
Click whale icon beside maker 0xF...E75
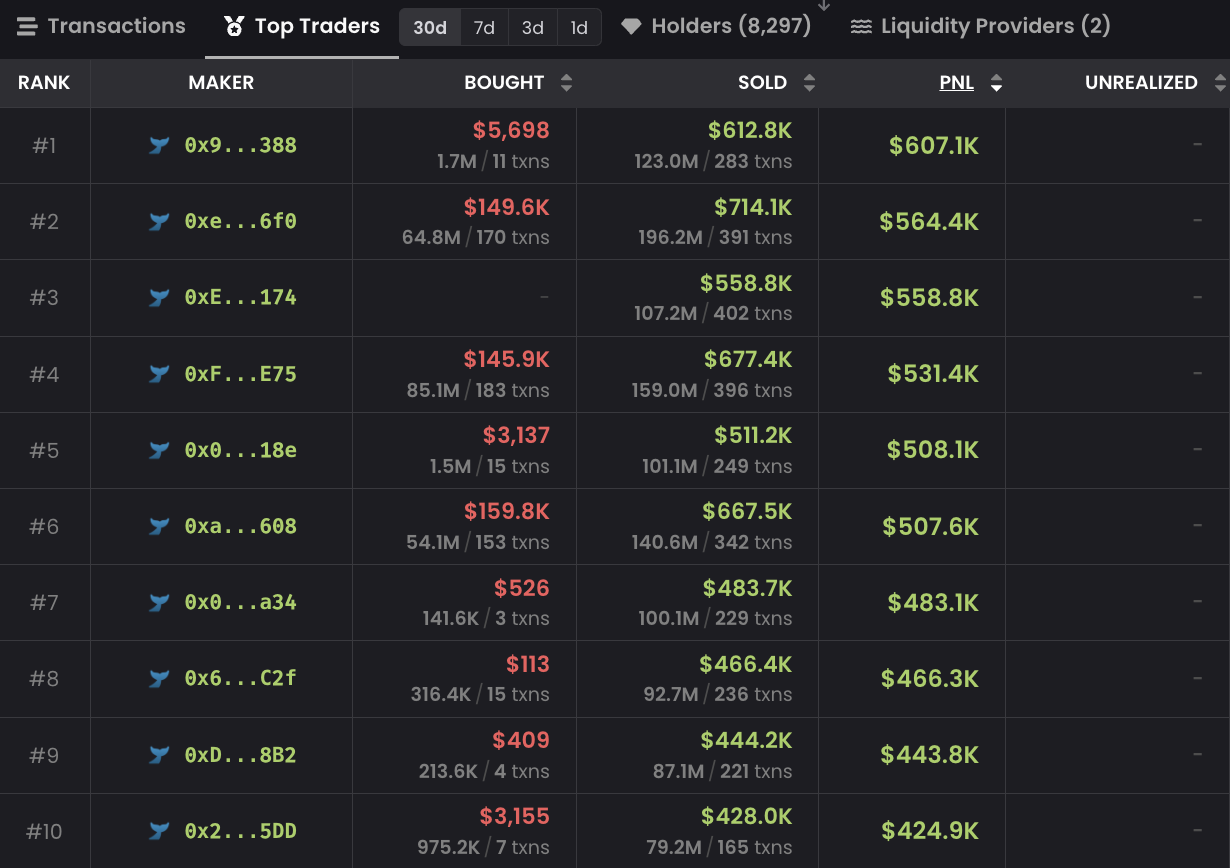pyautogui.click(x=159, y=374)
